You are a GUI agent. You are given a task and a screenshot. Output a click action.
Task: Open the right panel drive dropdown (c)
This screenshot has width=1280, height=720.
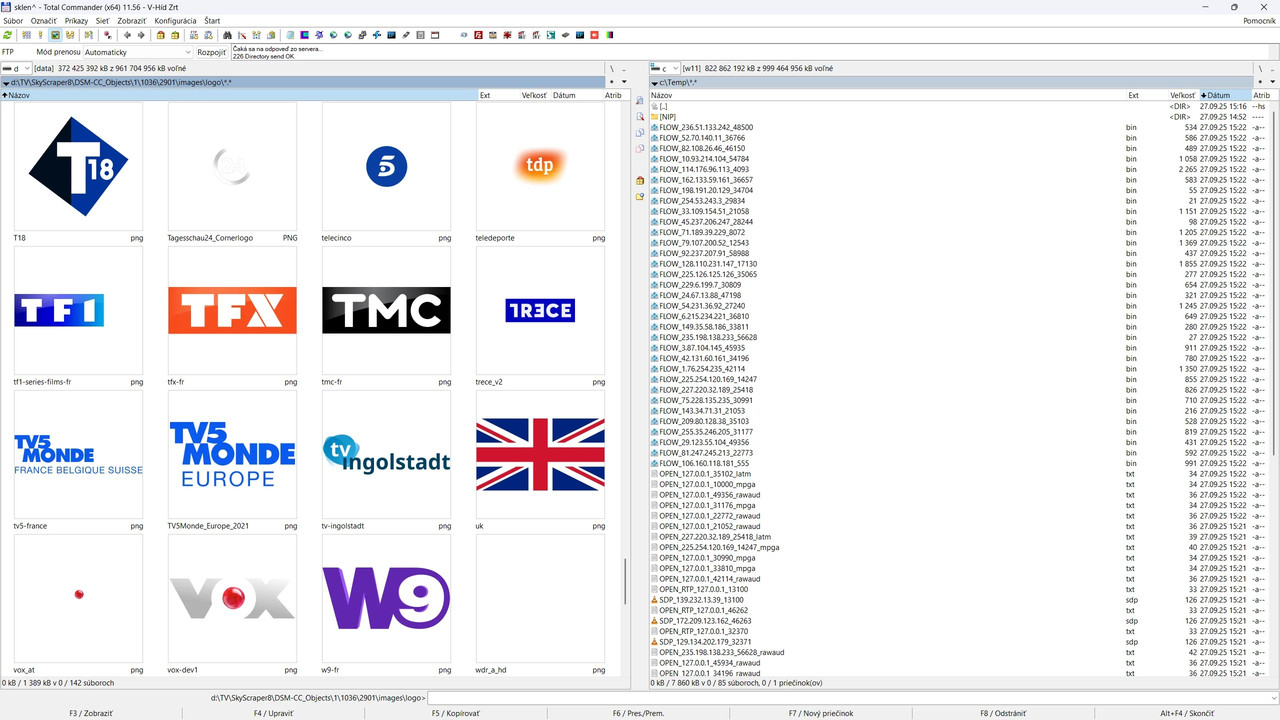pyautogui.click(x=665, y=69)
